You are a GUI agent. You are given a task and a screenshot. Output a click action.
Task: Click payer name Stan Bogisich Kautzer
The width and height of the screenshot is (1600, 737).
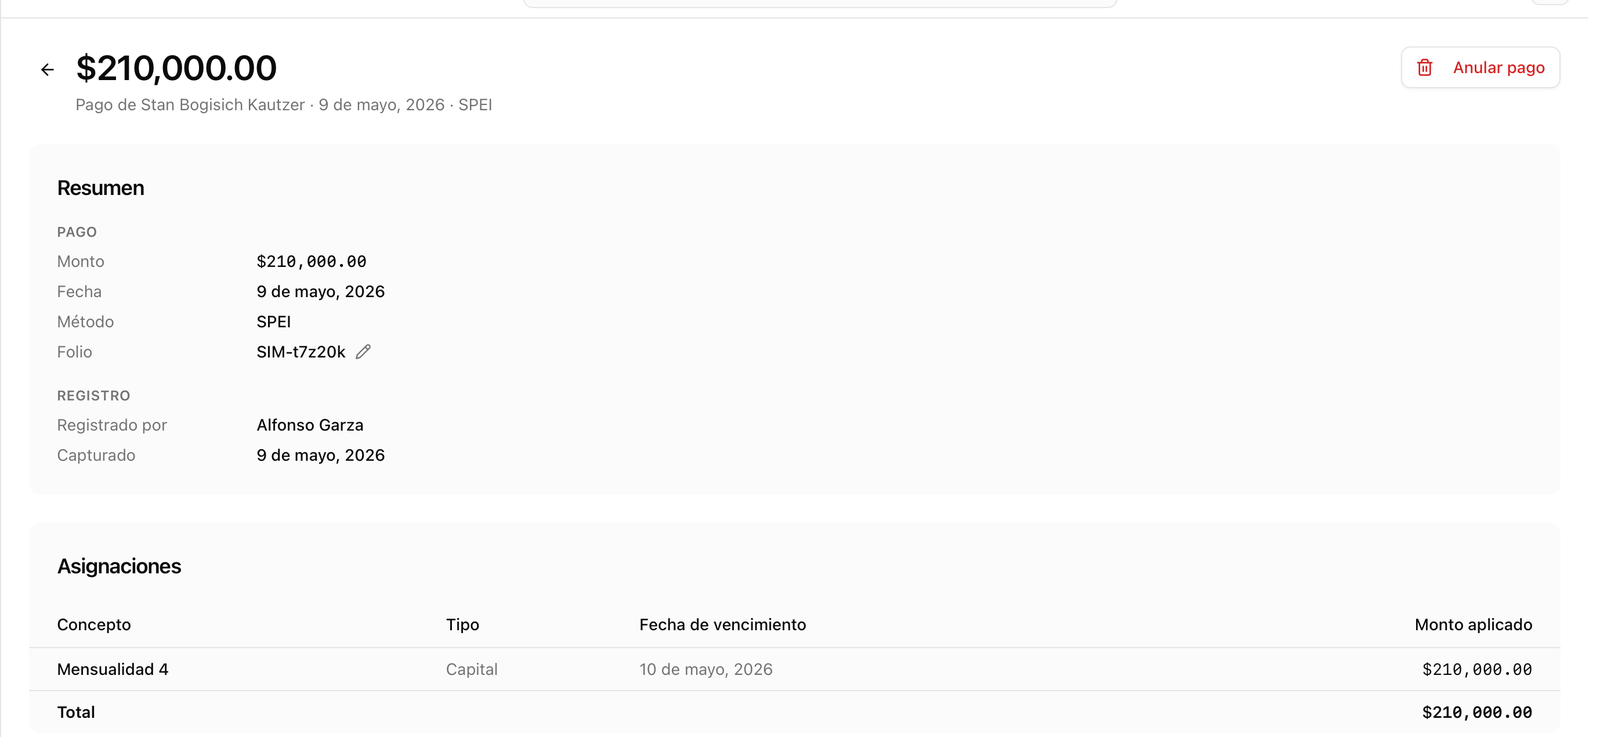[x=222, y=104]
